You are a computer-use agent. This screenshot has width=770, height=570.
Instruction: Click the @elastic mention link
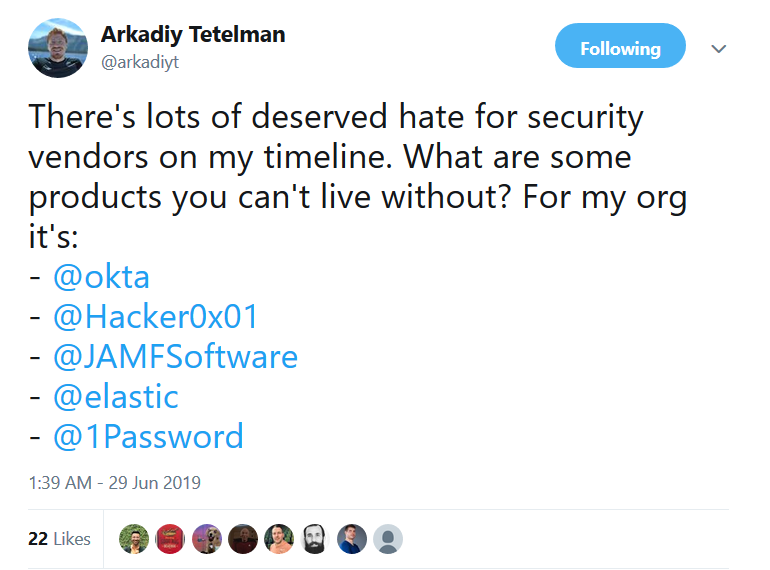point(116,397)
